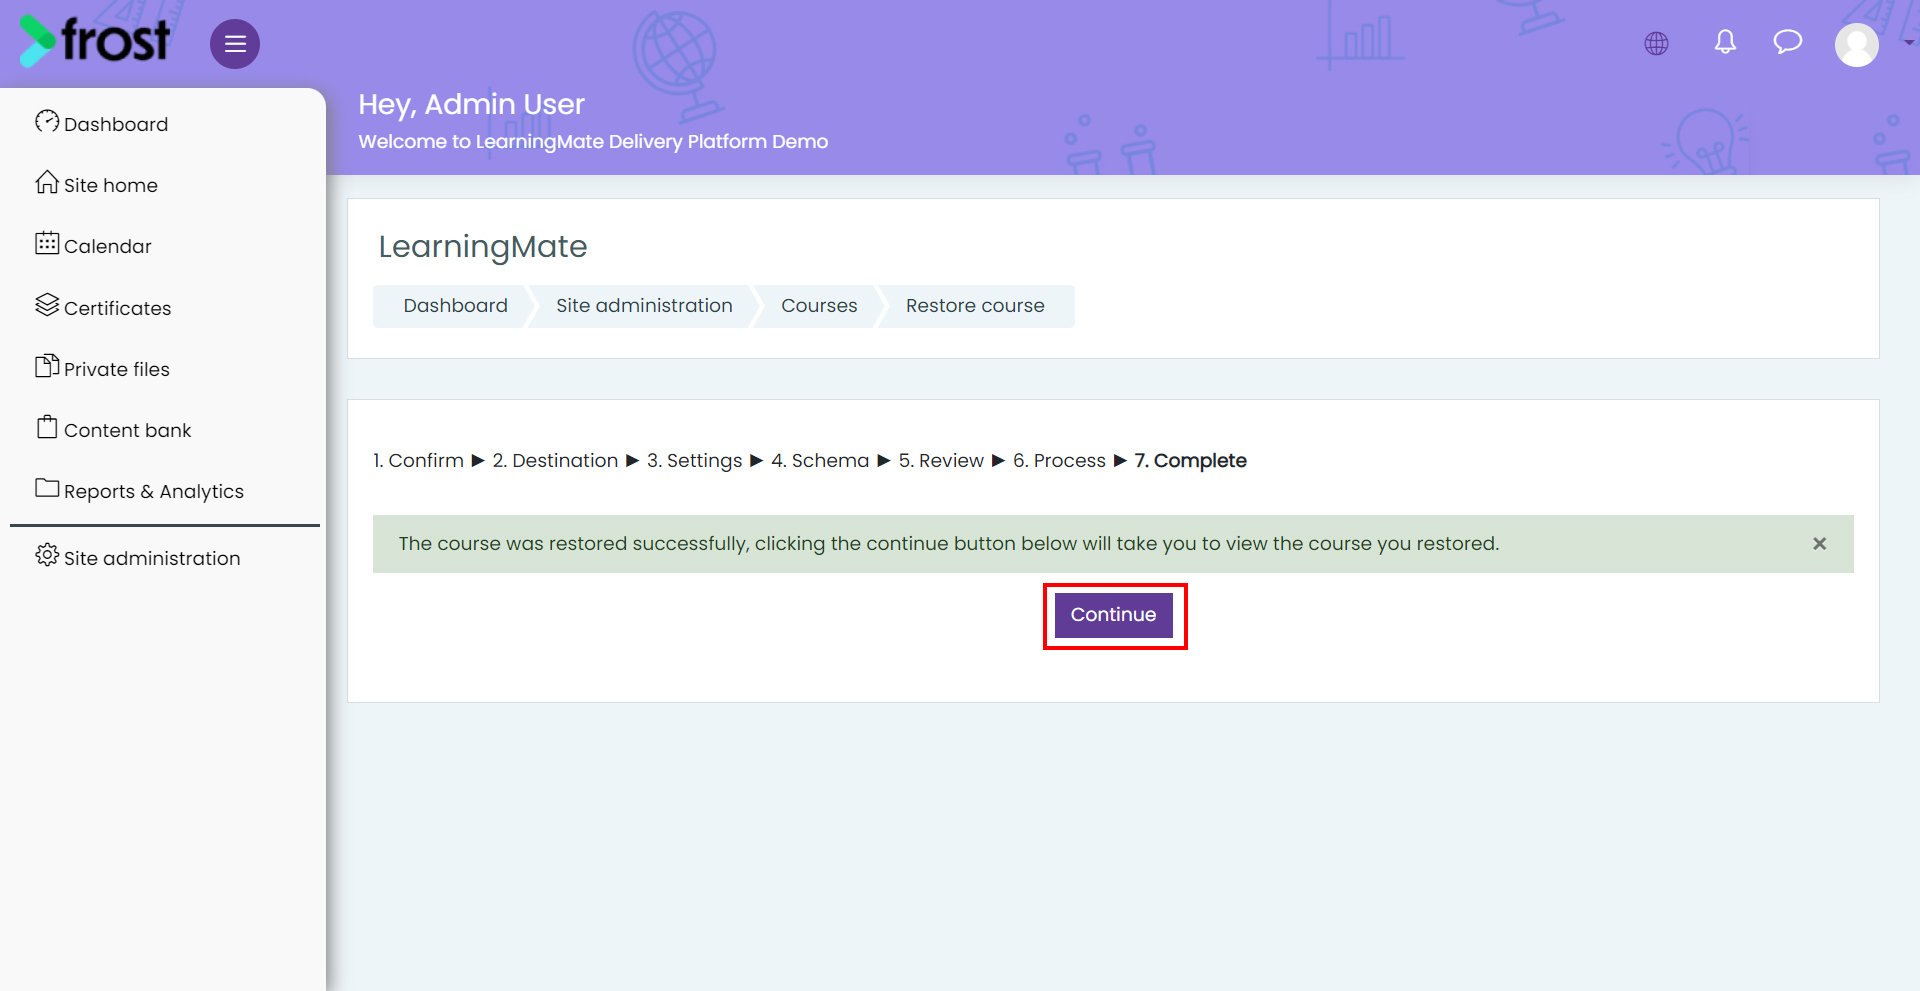Go to Site home in sidebar
The height and width of the screenshot is (991, 1920).
tap(96, 185)
